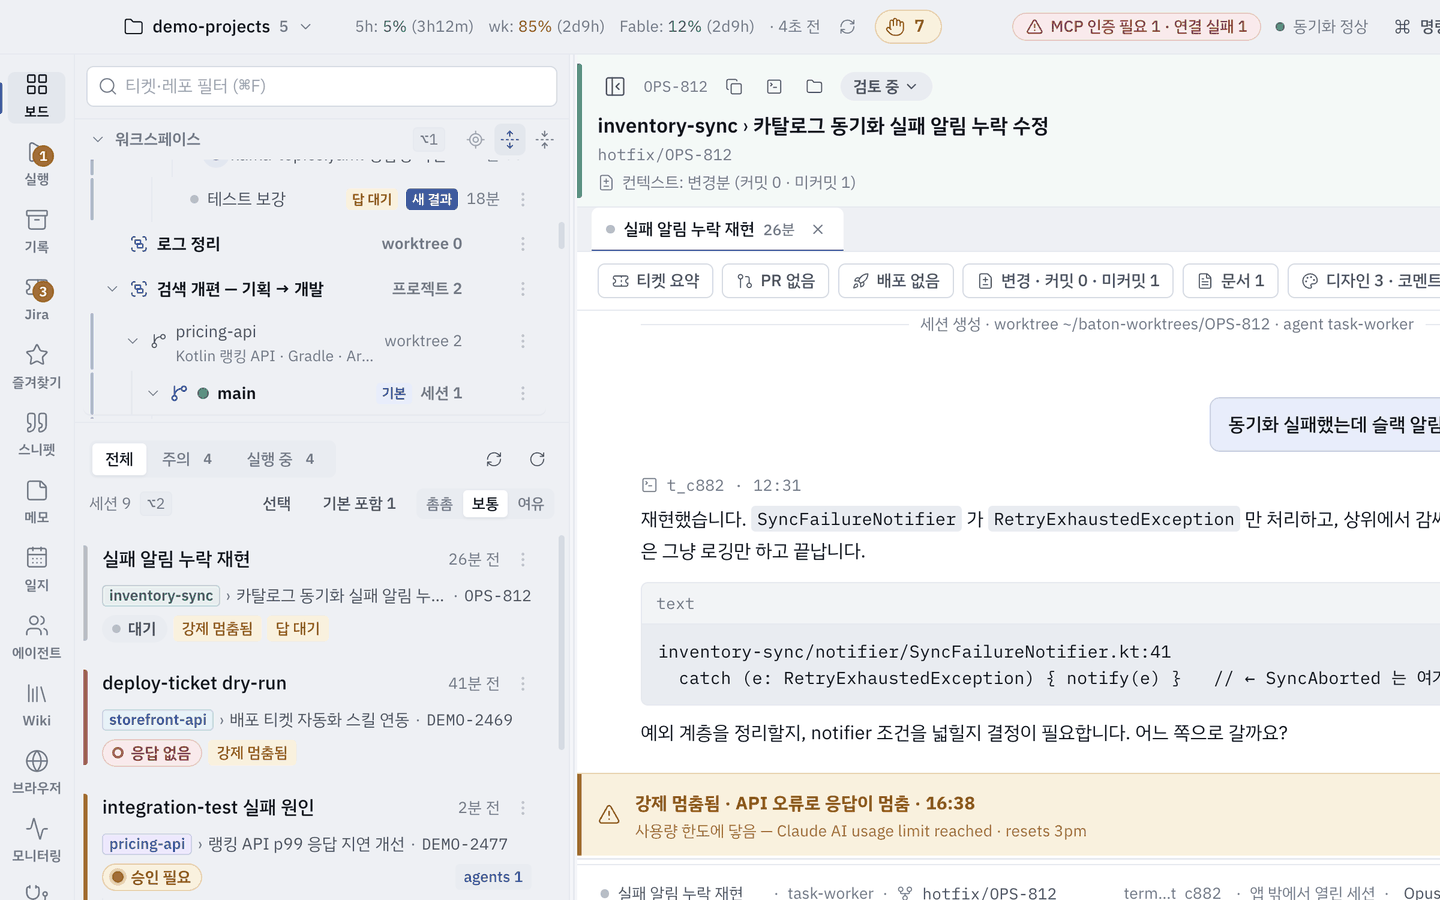Open the folder icon next to OPS-812
This screenshot has width=1440, height=900.
[814, 87]
